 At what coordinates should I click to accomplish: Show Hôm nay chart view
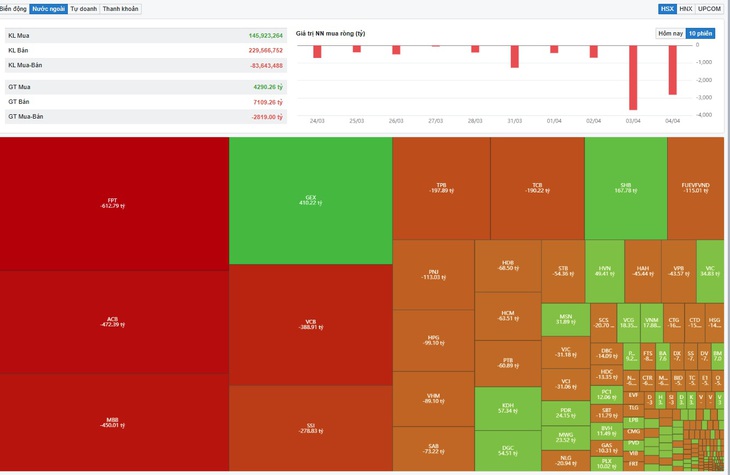tap(670, 34)
